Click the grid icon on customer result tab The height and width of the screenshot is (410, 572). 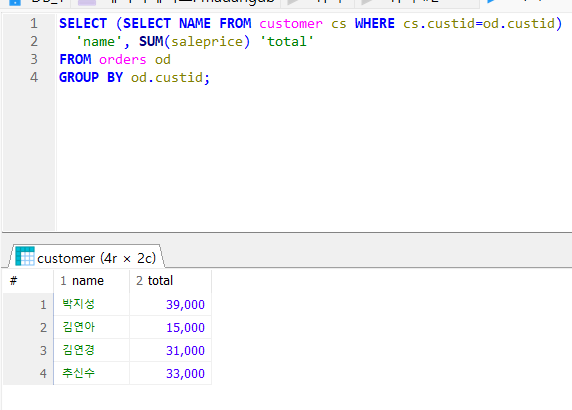click(x=25, y=256)
